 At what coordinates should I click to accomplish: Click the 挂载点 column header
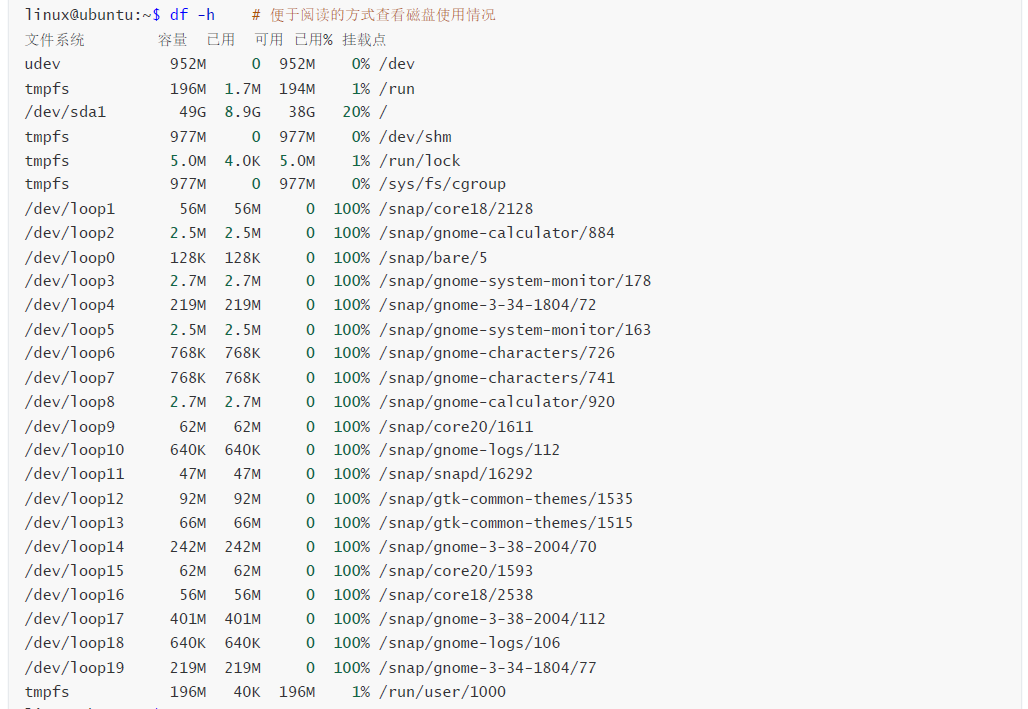point(364,40)
